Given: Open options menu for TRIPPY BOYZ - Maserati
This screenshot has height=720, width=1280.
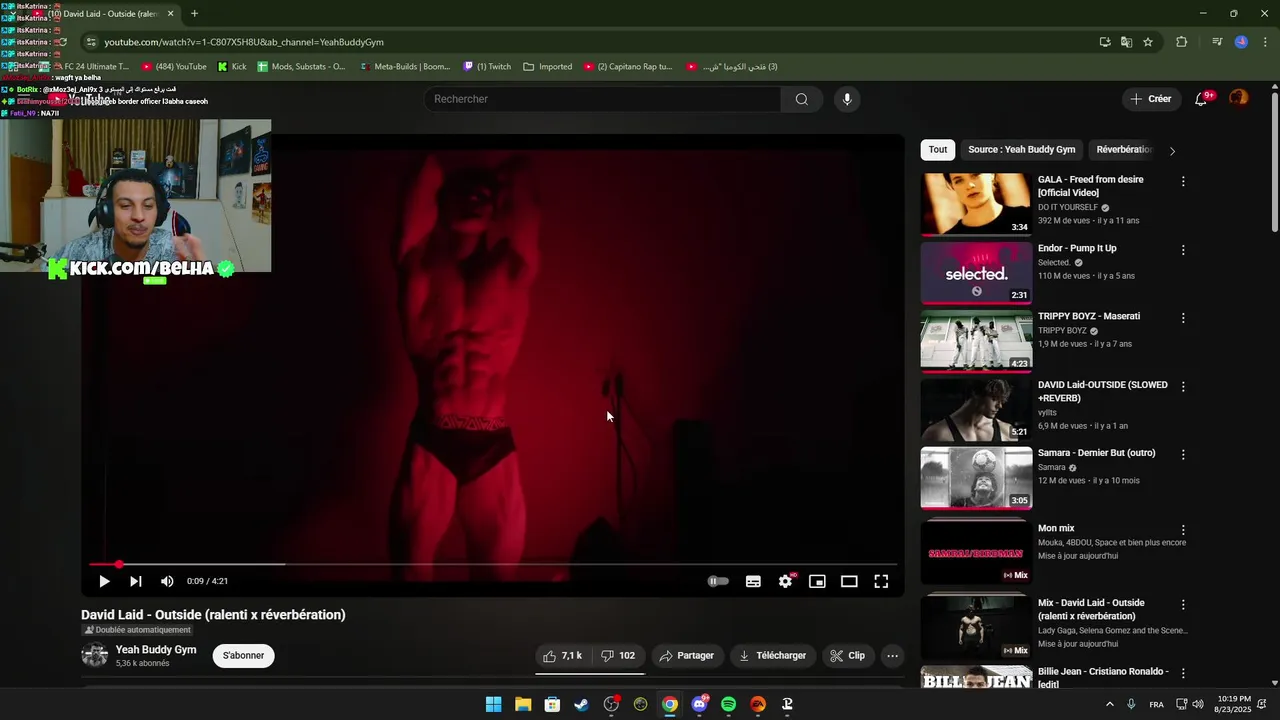Looking at the screenshot, I should point(1183,318).
